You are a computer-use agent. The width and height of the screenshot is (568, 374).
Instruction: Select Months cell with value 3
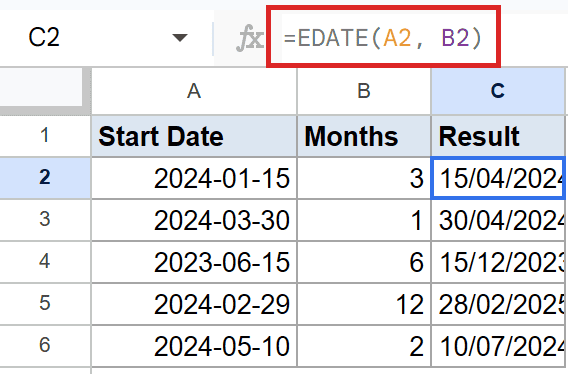364,178
